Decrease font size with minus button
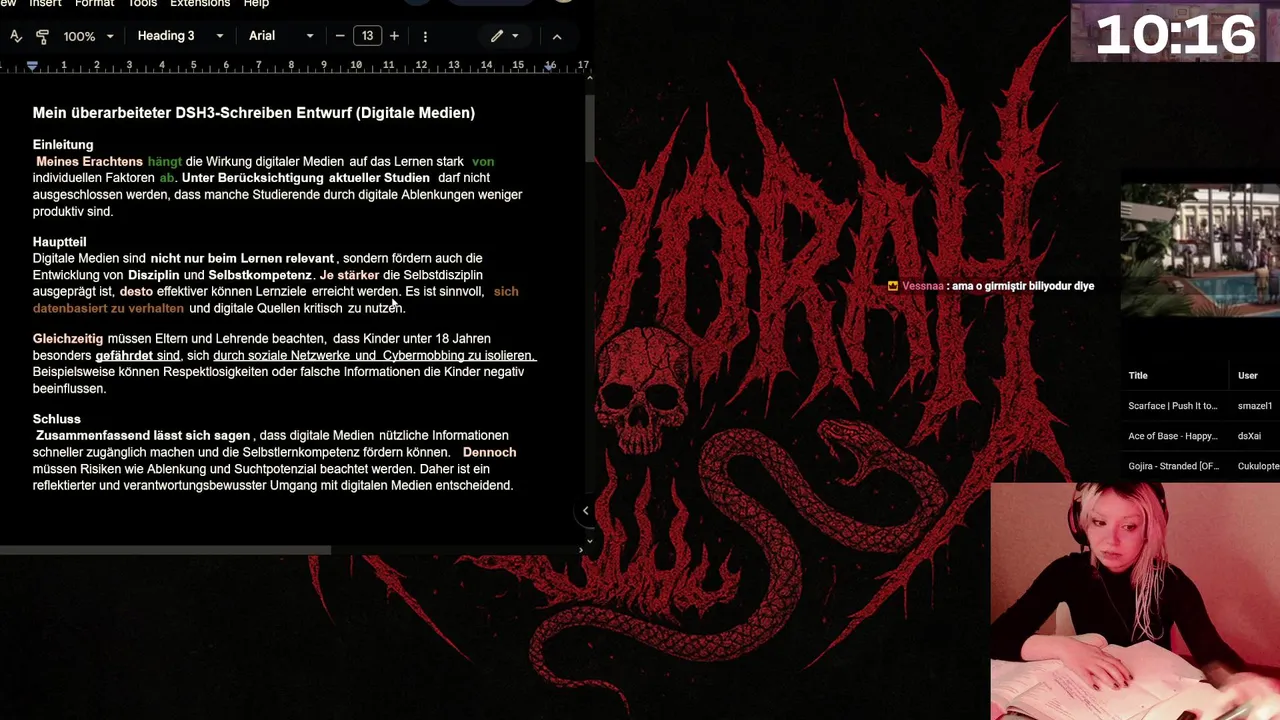 (340, 36)
